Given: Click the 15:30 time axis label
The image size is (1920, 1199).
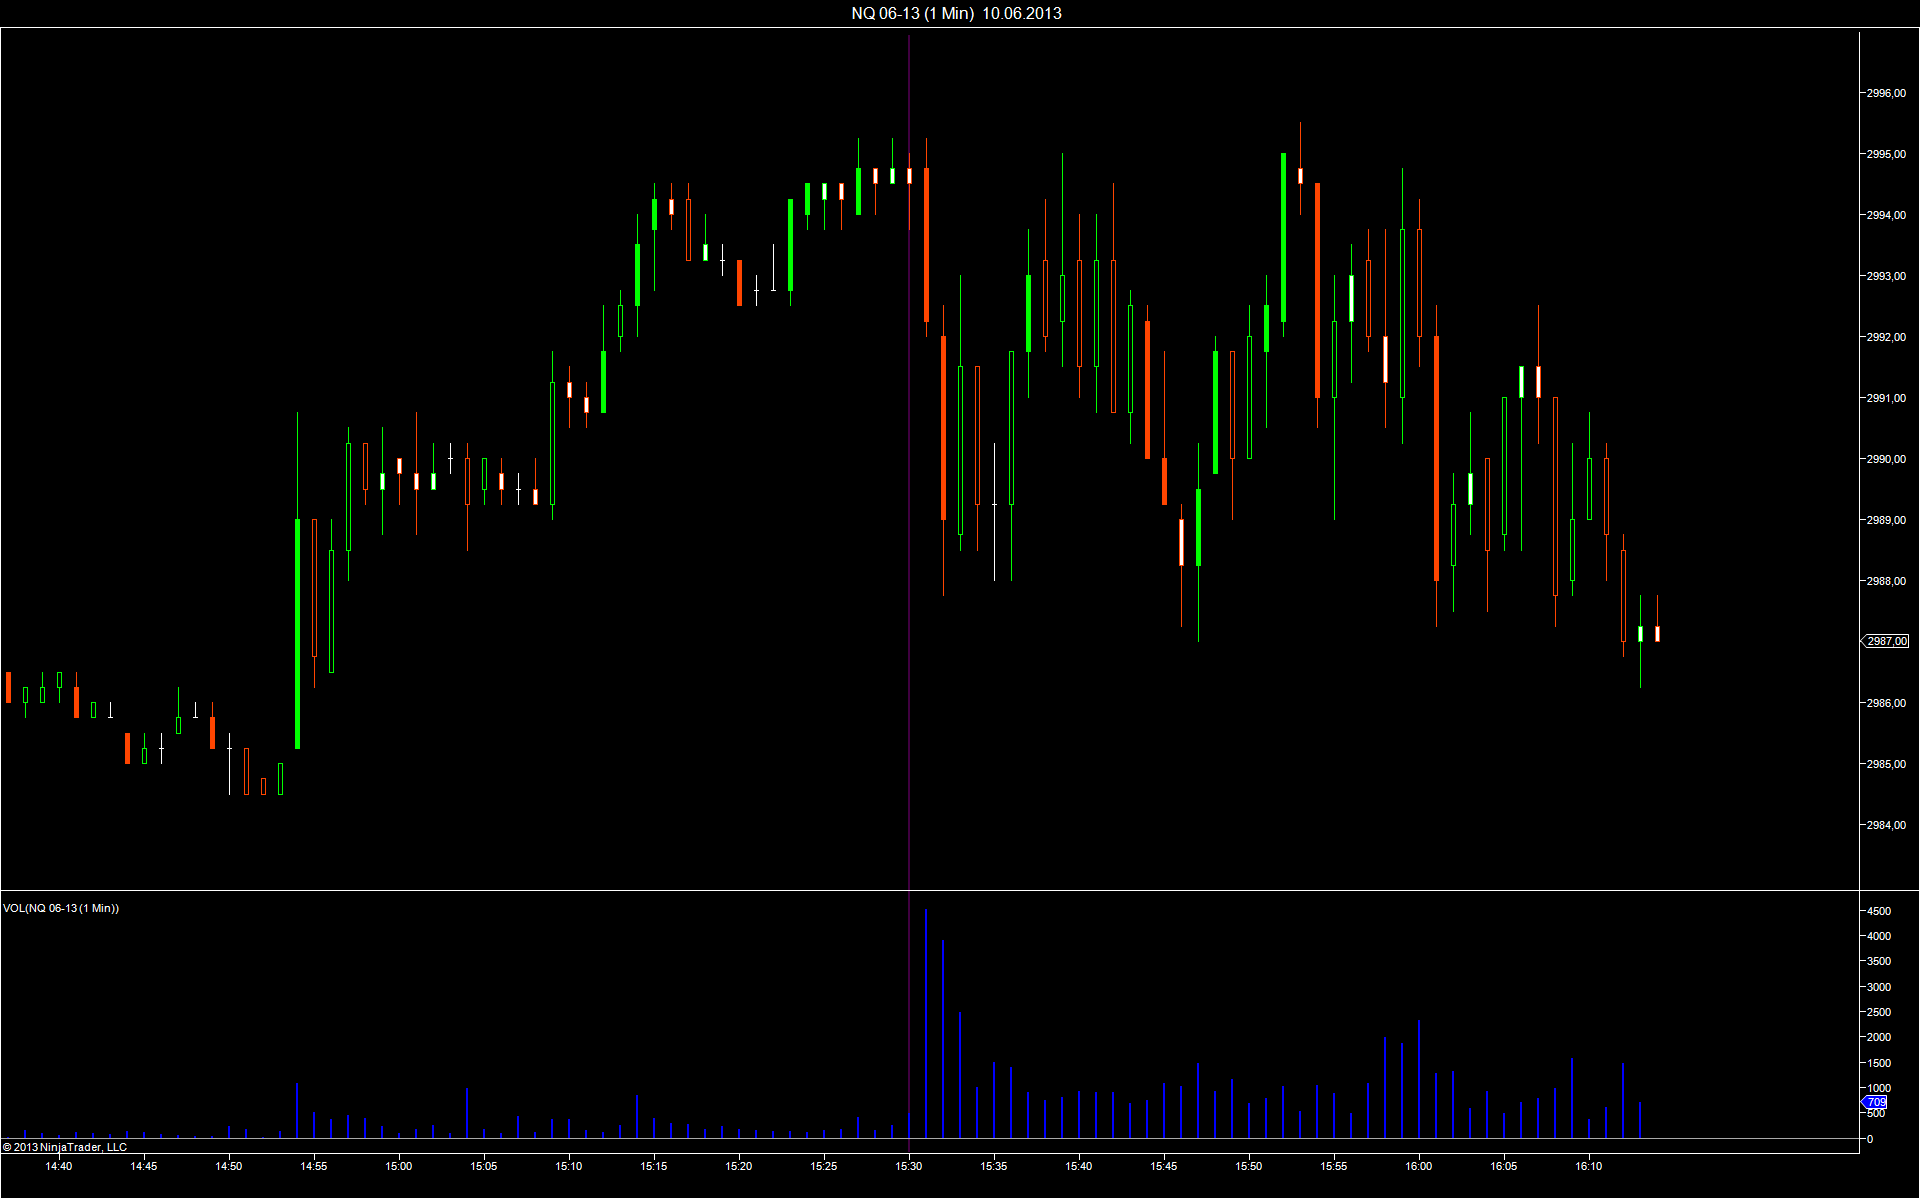Looking at the screenshot, I should [x=909, y=1166].
